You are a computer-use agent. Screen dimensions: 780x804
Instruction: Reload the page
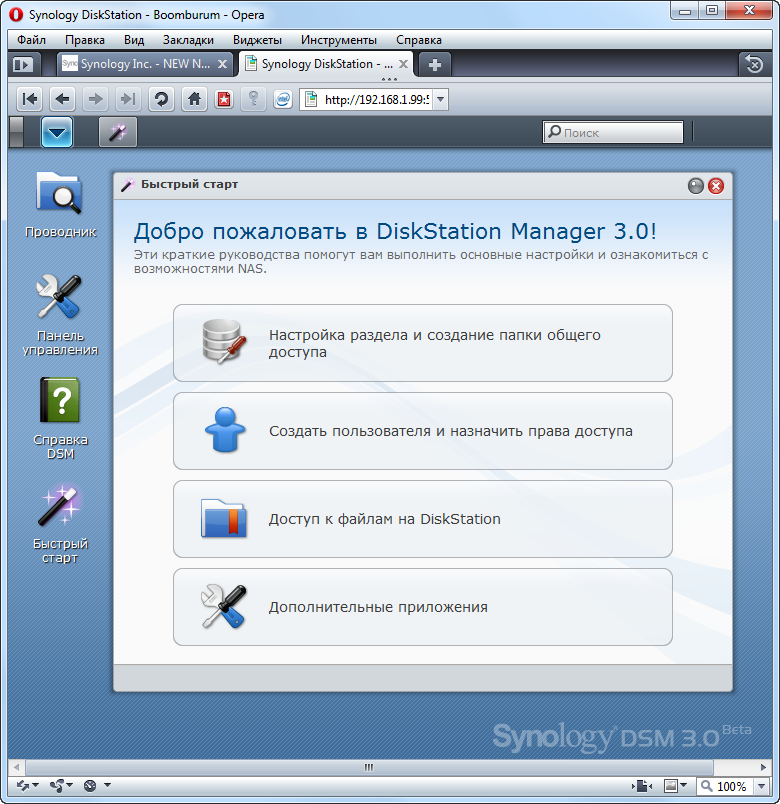pyautogui.click(x=161, y=99)
